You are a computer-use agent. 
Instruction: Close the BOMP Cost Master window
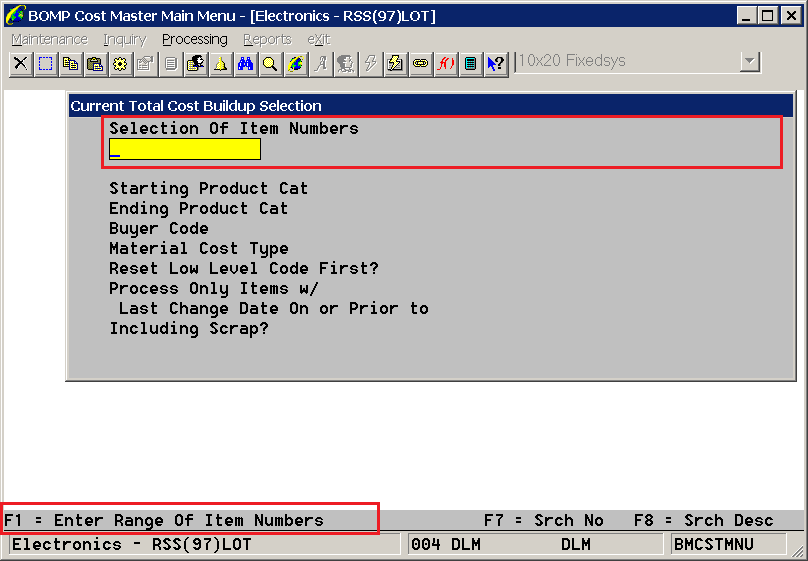[x=791, y=15]
